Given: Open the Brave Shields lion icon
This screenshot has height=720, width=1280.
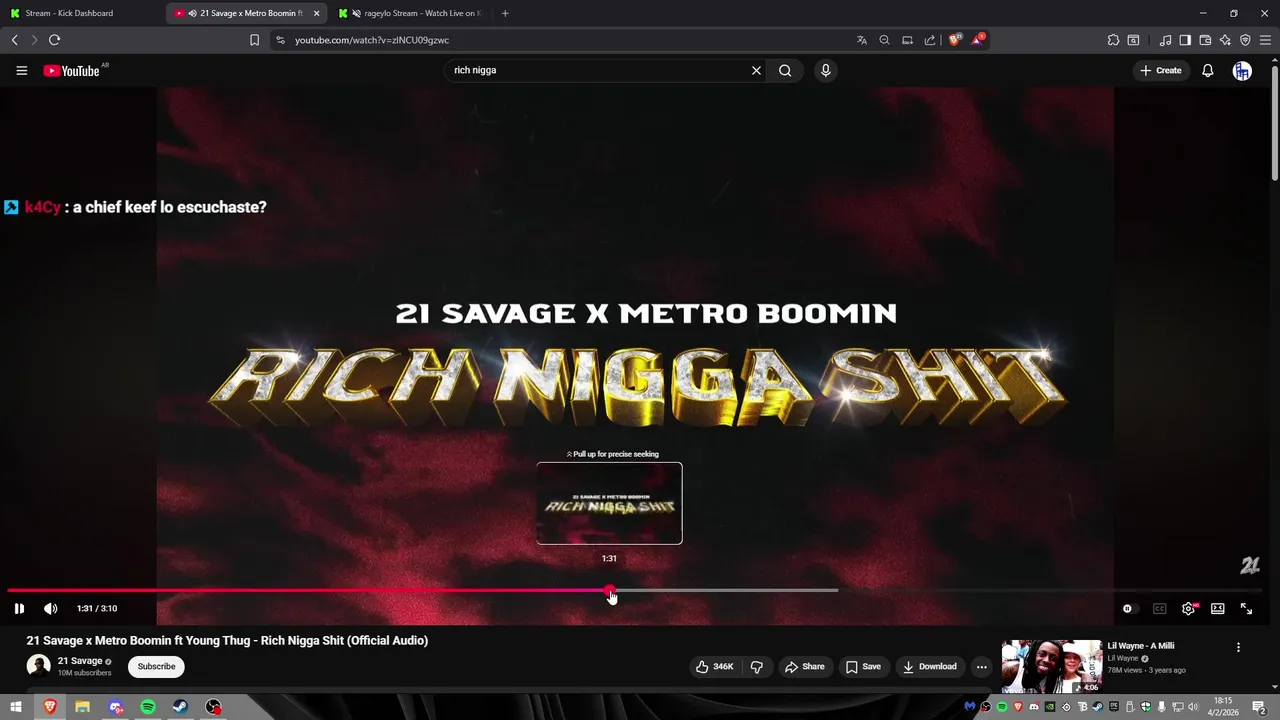Looking at the screenshot, I should (x=955, y=40).
